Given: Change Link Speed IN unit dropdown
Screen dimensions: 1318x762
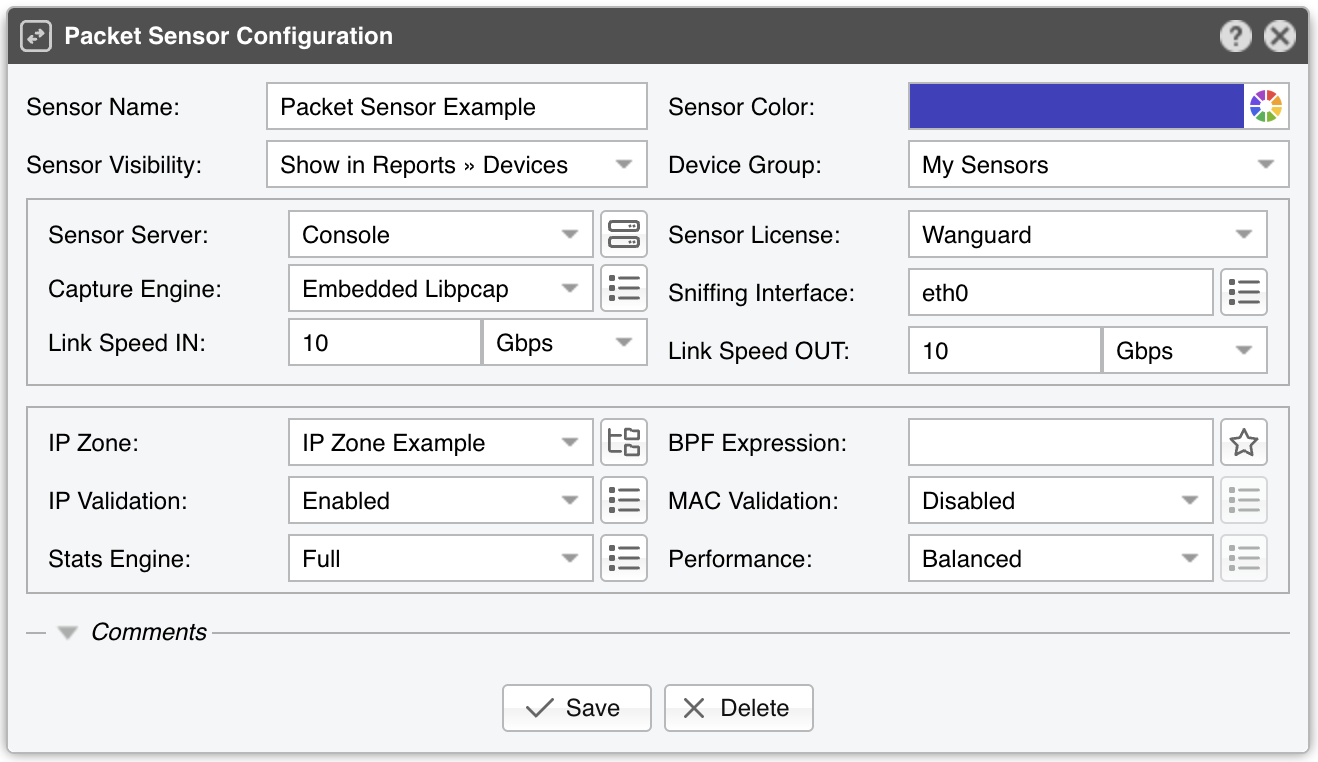Looking at the screenshot, I should point(565,343).
